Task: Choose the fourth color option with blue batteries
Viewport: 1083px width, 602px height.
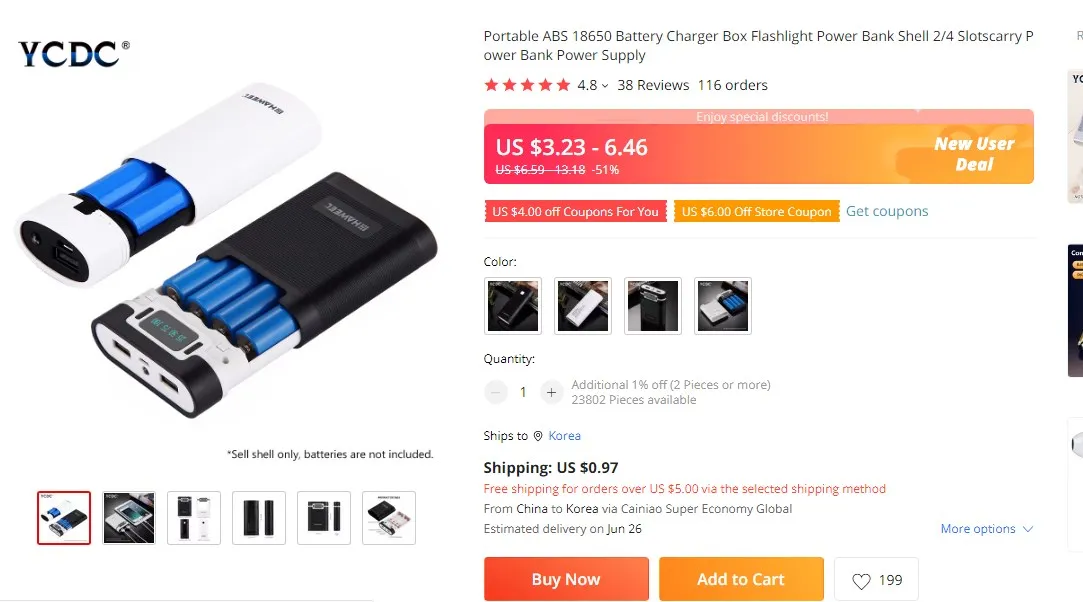Action: pyautogui.click(x=722, y=306)
